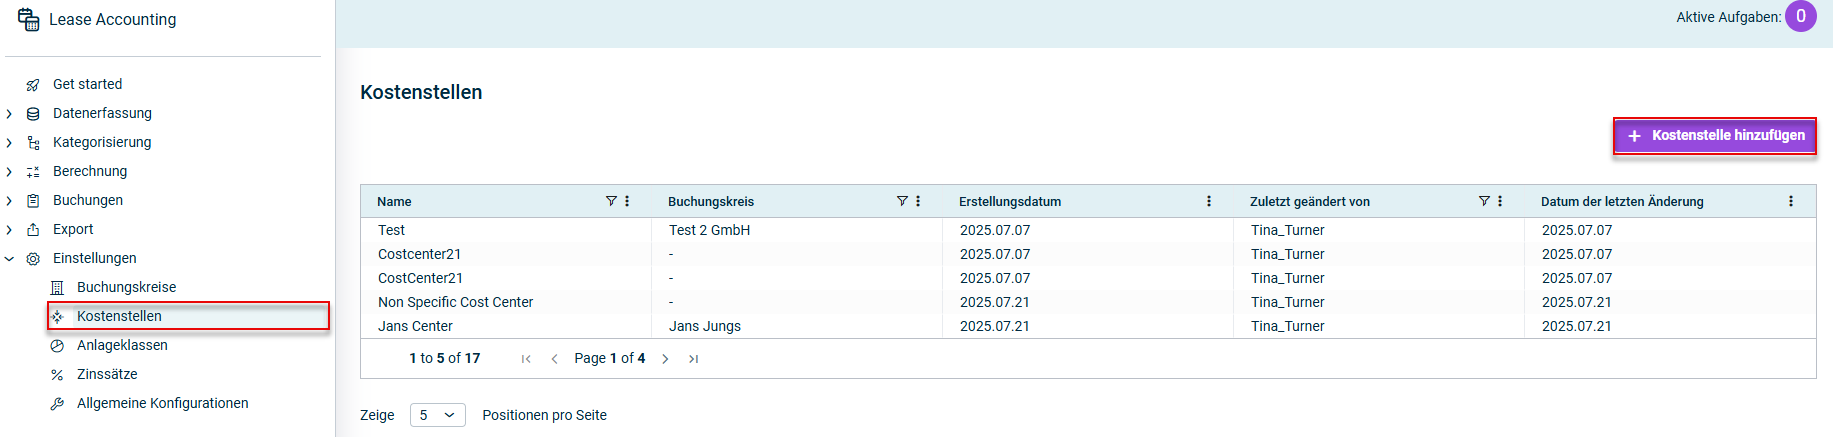Open Buchungskreise settings page
This screenshot has width=1833, height=437.
(x=126, y=287)
